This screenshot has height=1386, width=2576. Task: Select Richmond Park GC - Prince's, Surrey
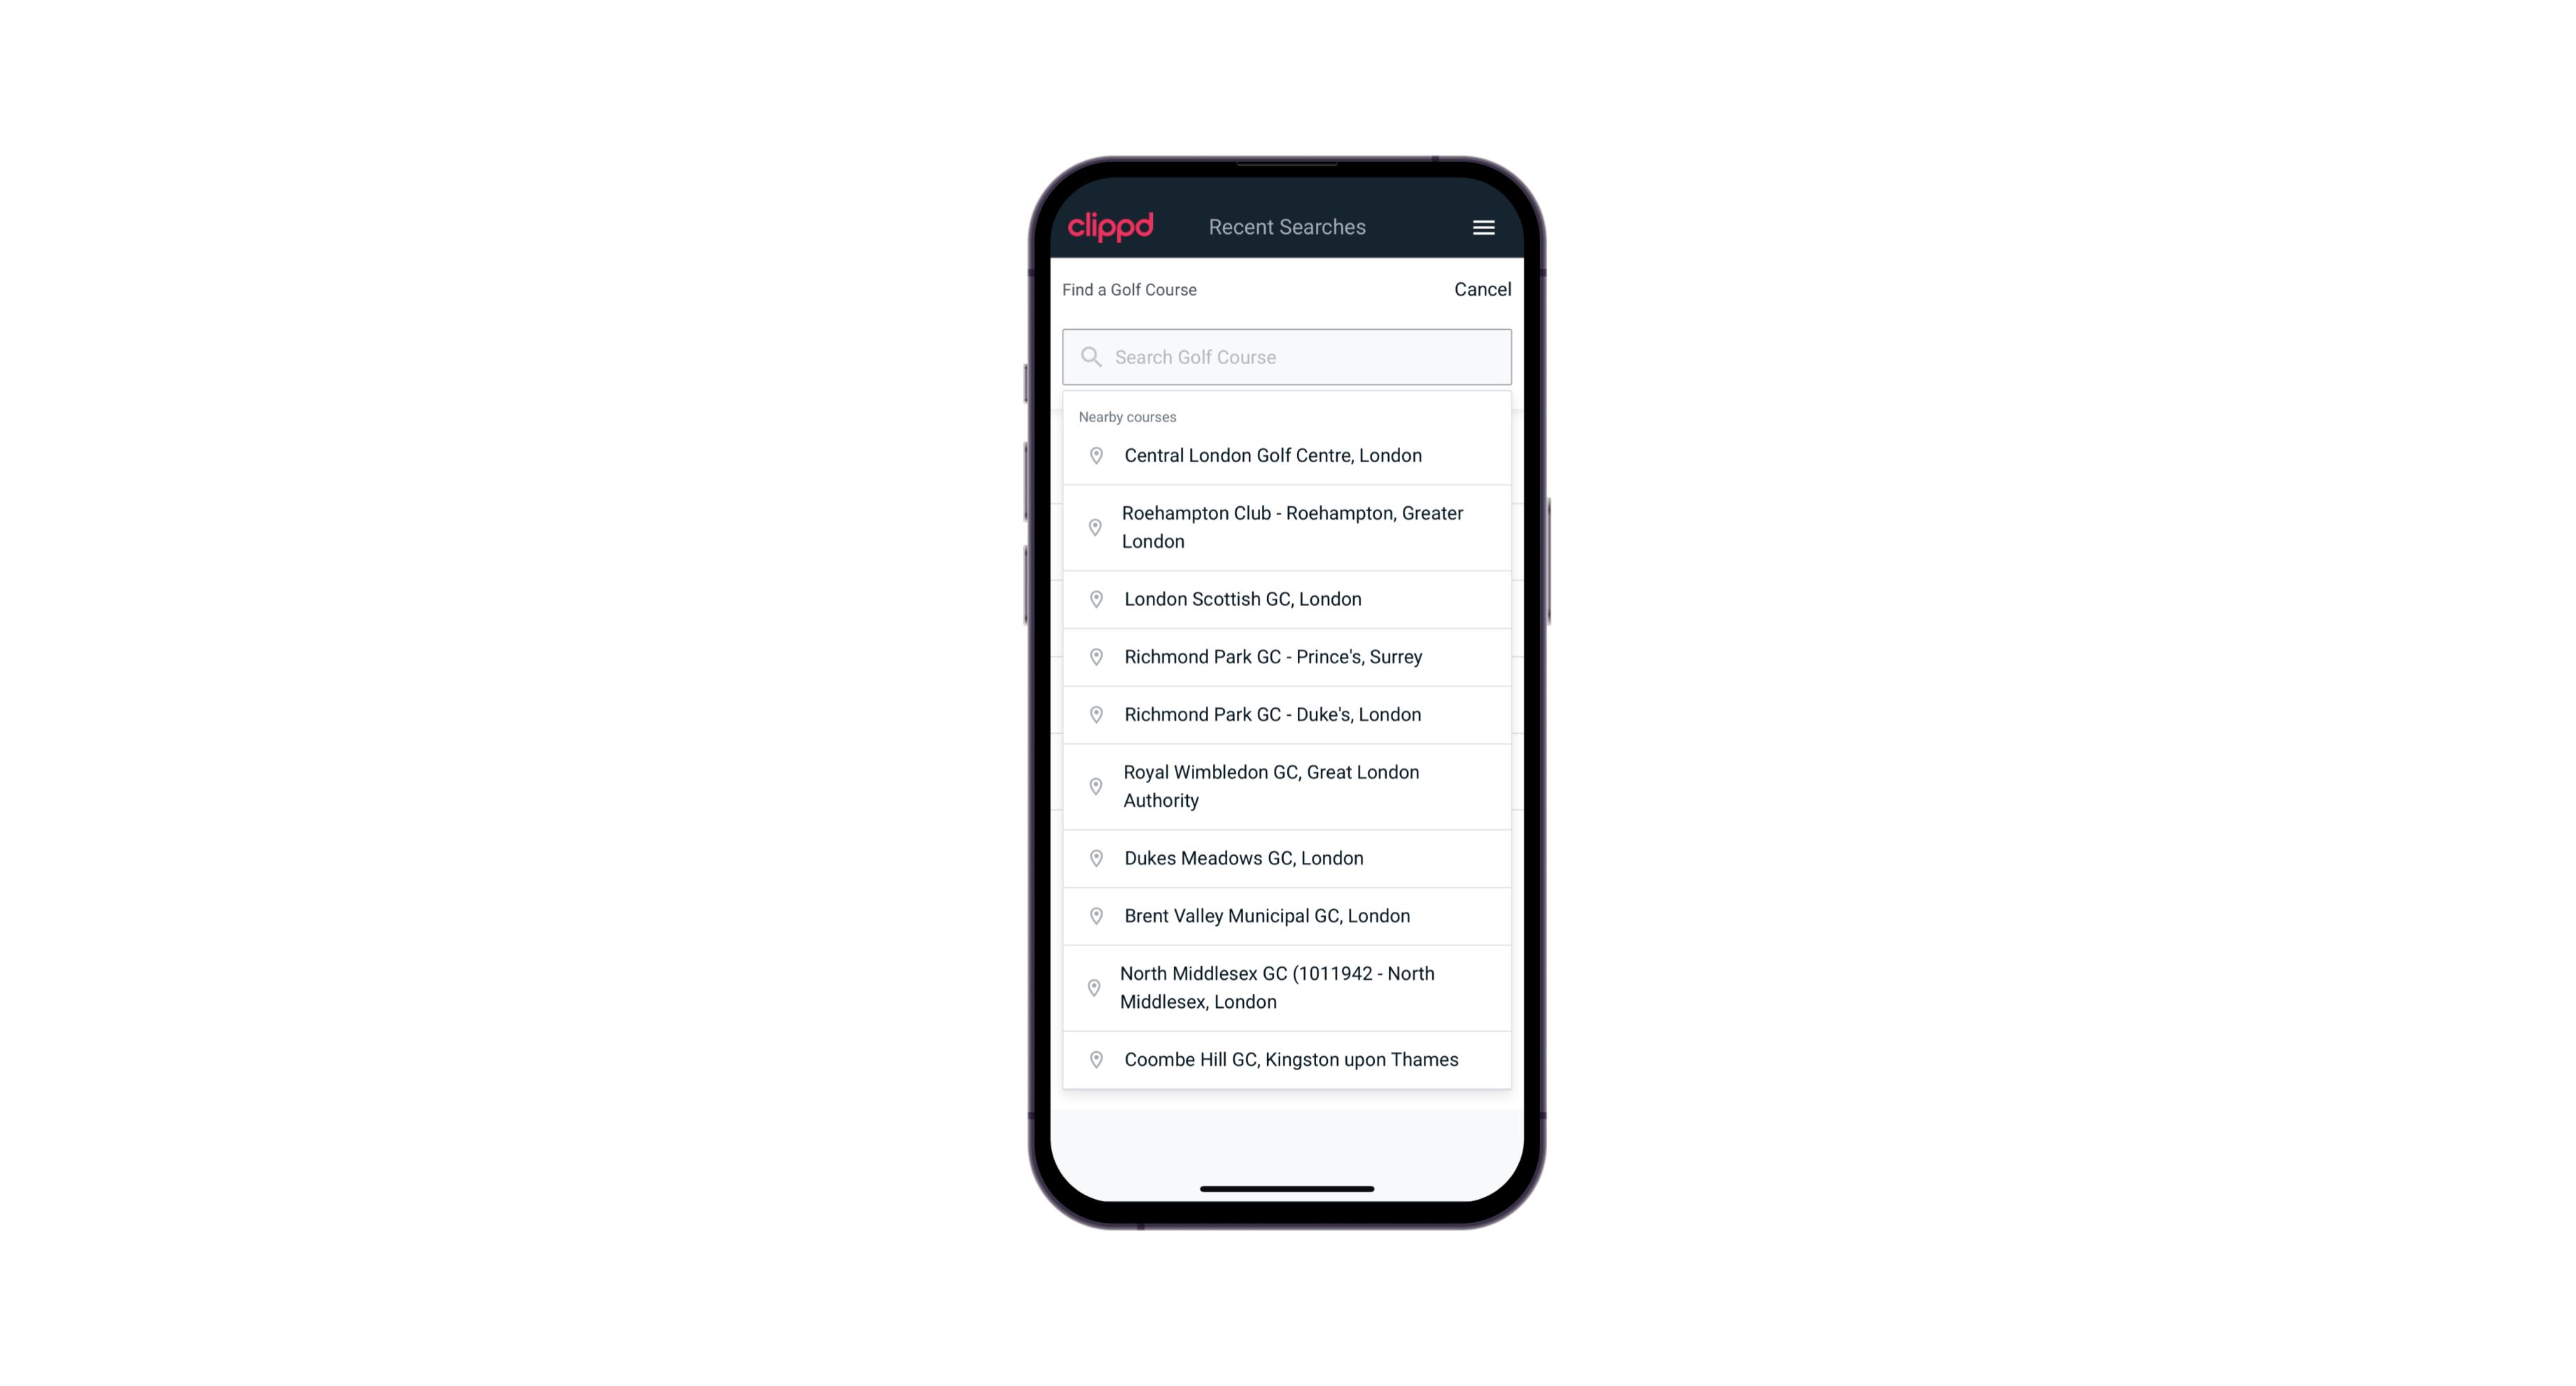coord(1287,656)
